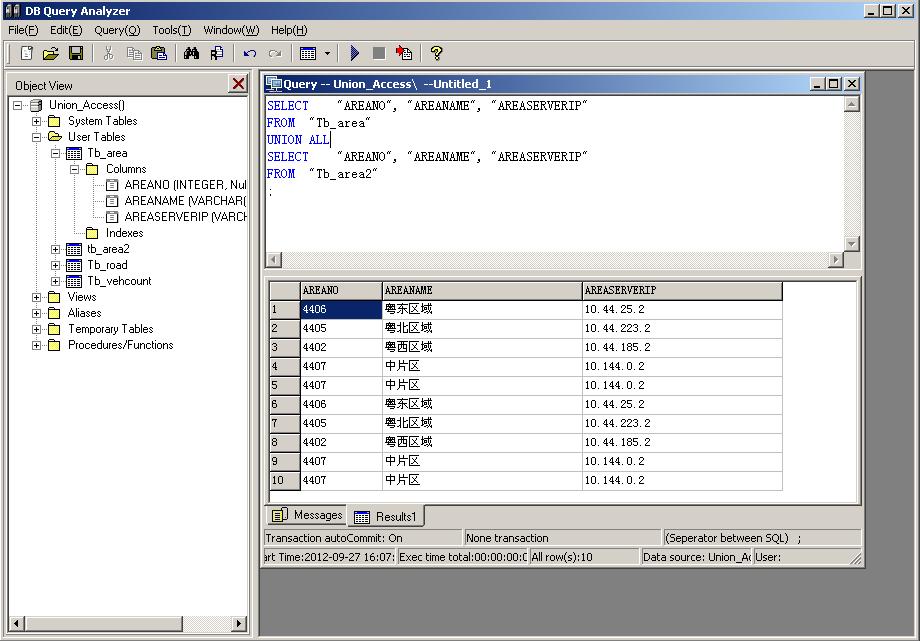This screenshot has height=641, width=920.
Task: Switch to the Messages tab
Action: [x=308, y=515]
